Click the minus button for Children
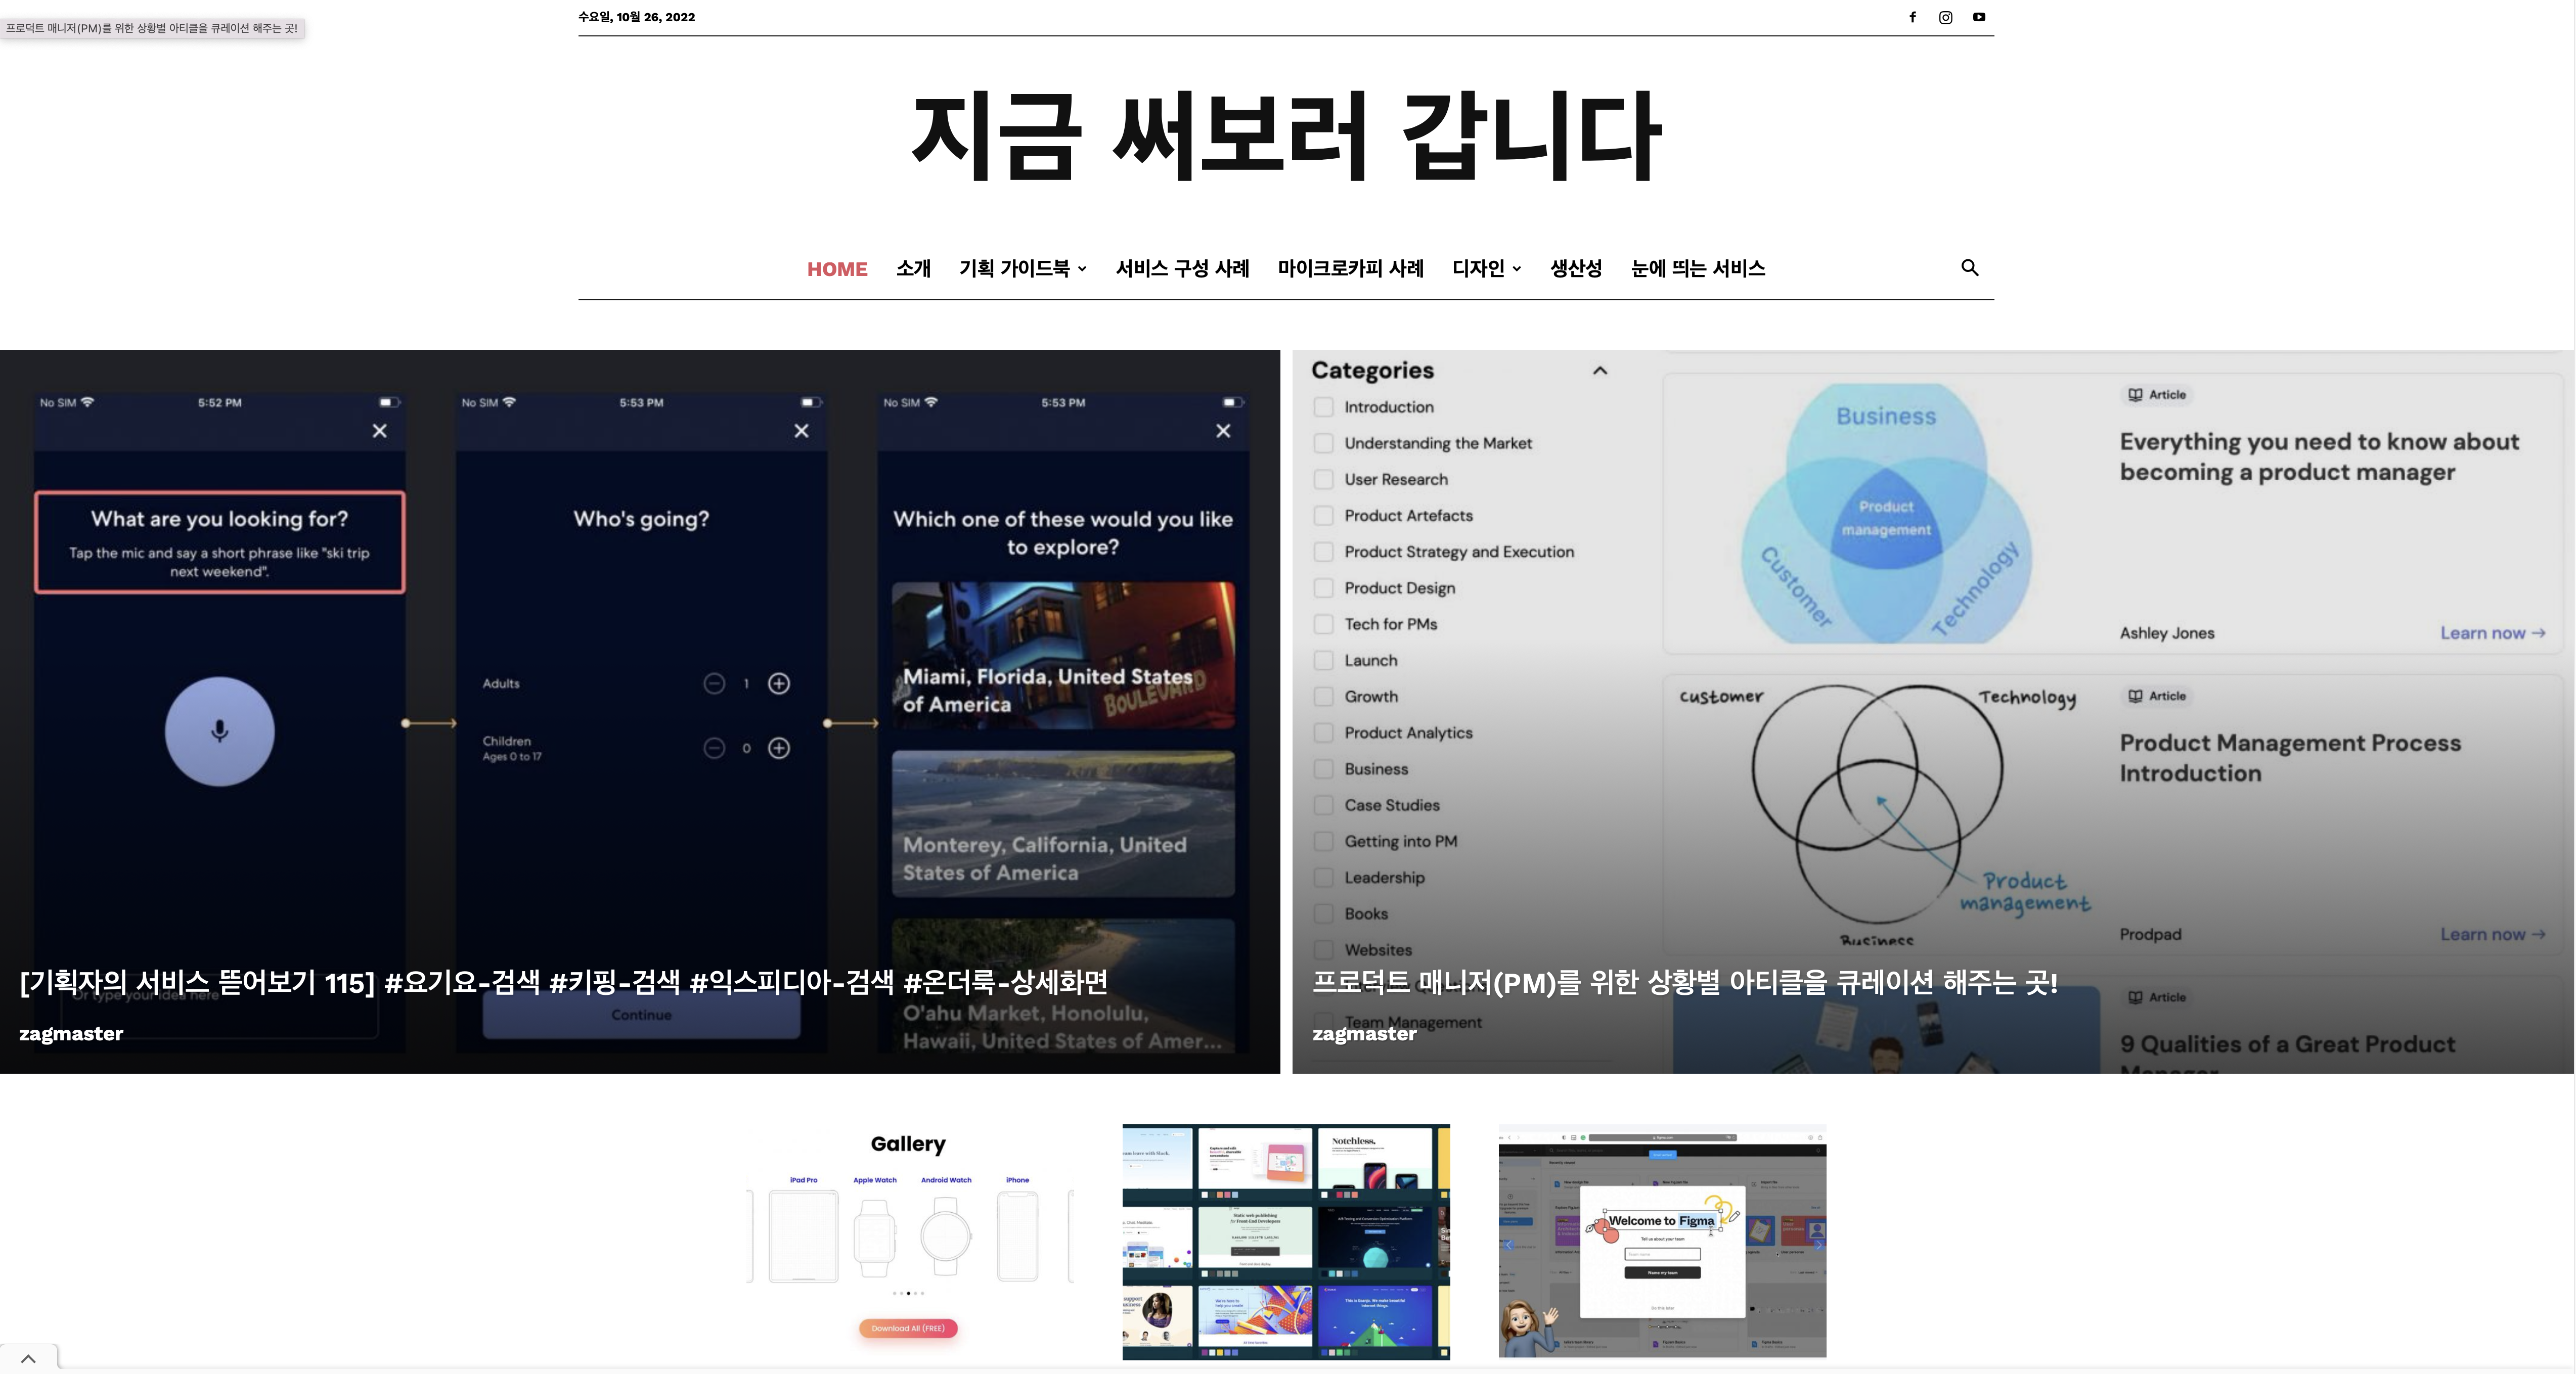 tap(714, 748)
